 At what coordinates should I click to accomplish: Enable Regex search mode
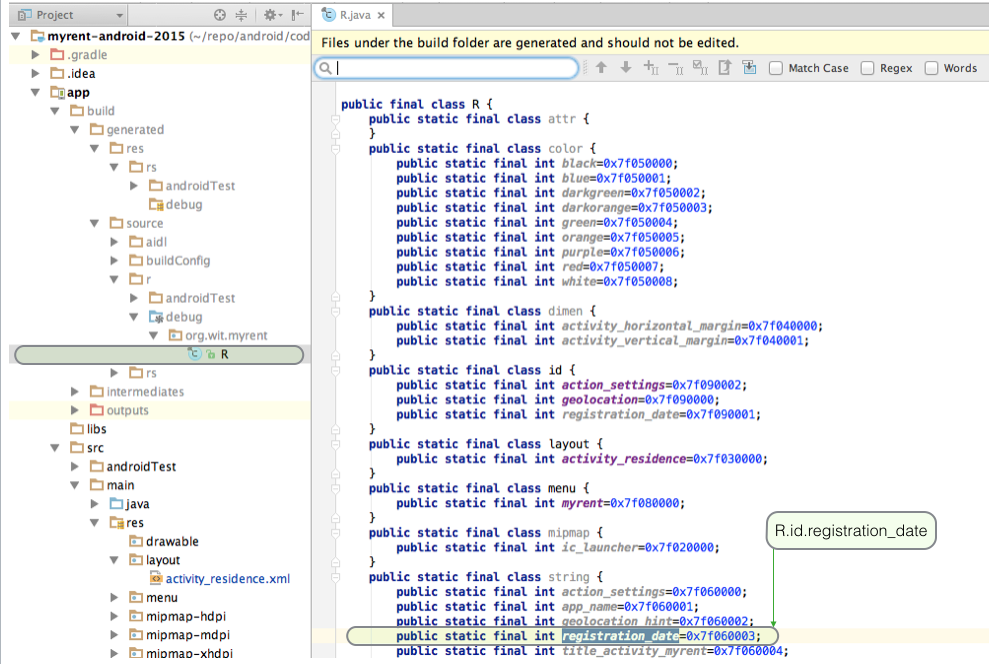click(x=868, y=67)
